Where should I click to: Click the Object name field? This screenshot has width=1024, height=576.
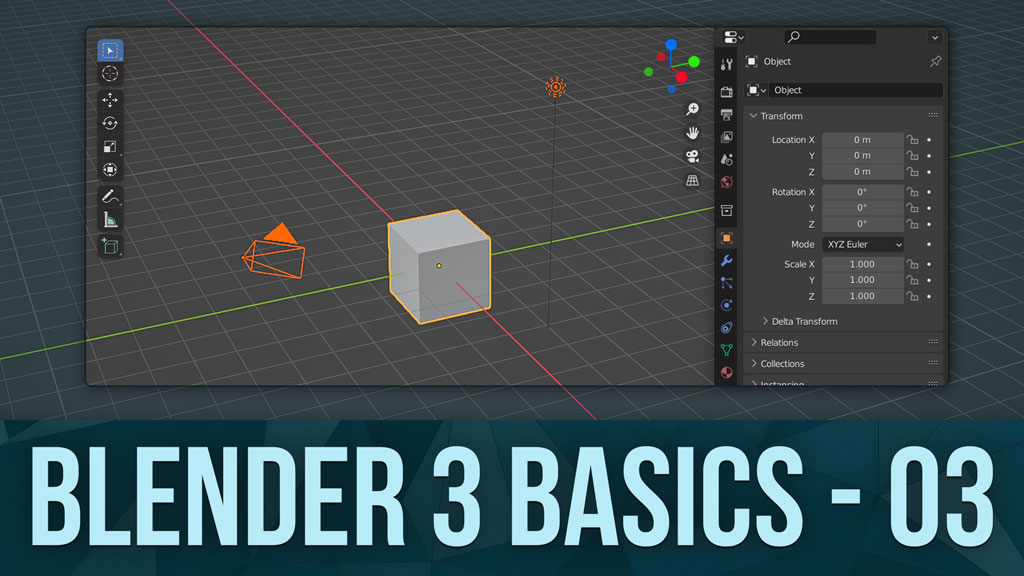(x=856, y=90)
